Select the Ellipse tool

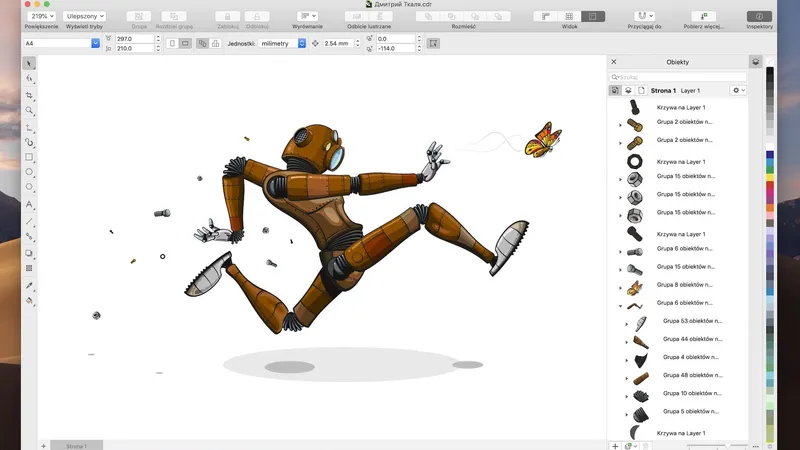pos(29,172)
